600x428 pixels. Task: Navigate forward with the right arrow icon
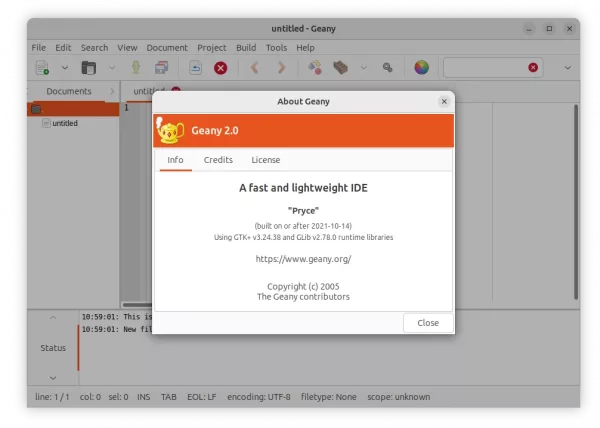281,68
